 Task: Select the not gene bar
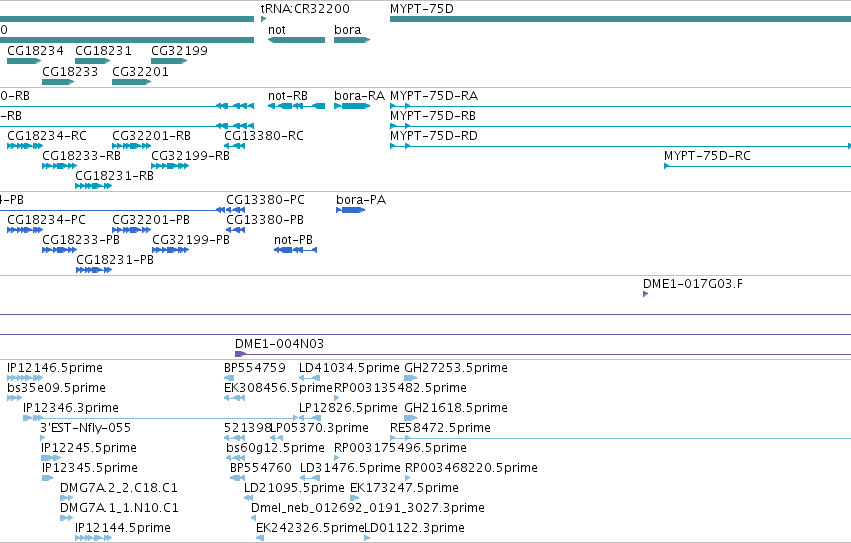[296, 40]
